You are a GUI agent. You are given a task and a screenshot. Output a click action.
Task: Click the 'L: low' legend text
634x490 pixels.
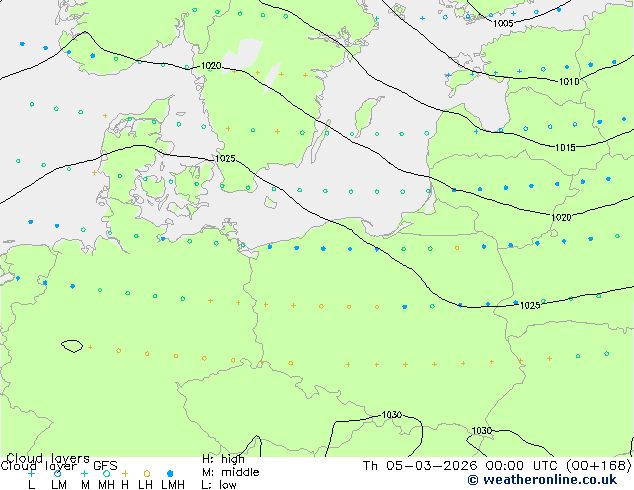219,485
